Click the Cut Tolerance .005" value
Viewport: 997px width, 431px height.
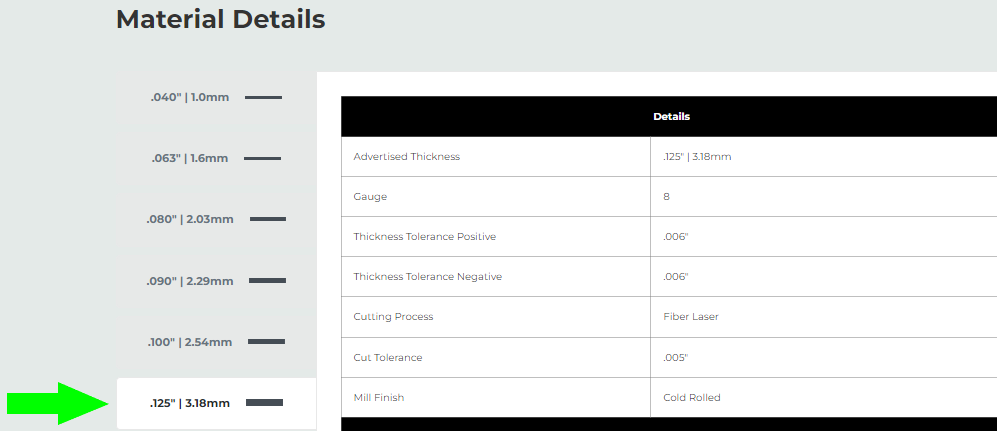tap(675, 357)
